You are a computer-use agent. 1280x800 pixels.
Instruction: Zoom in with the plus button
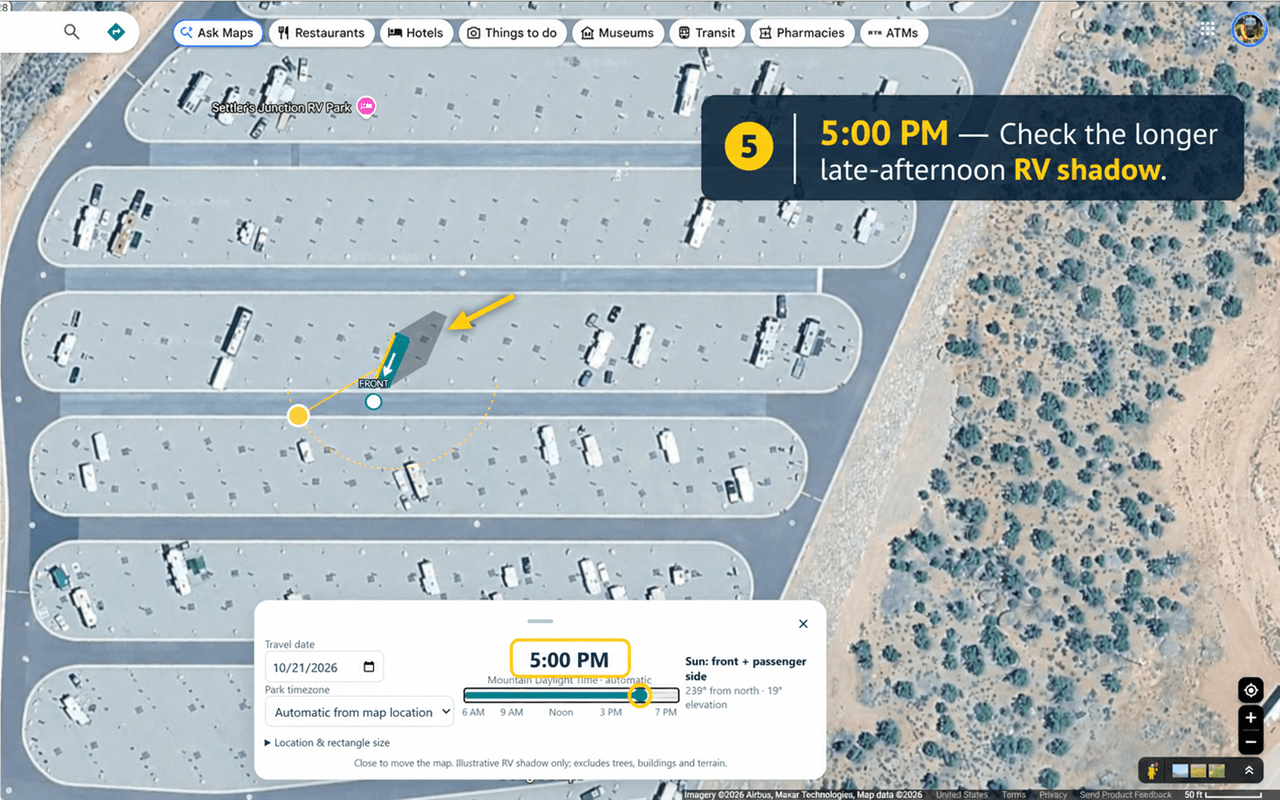(1250, 718)
